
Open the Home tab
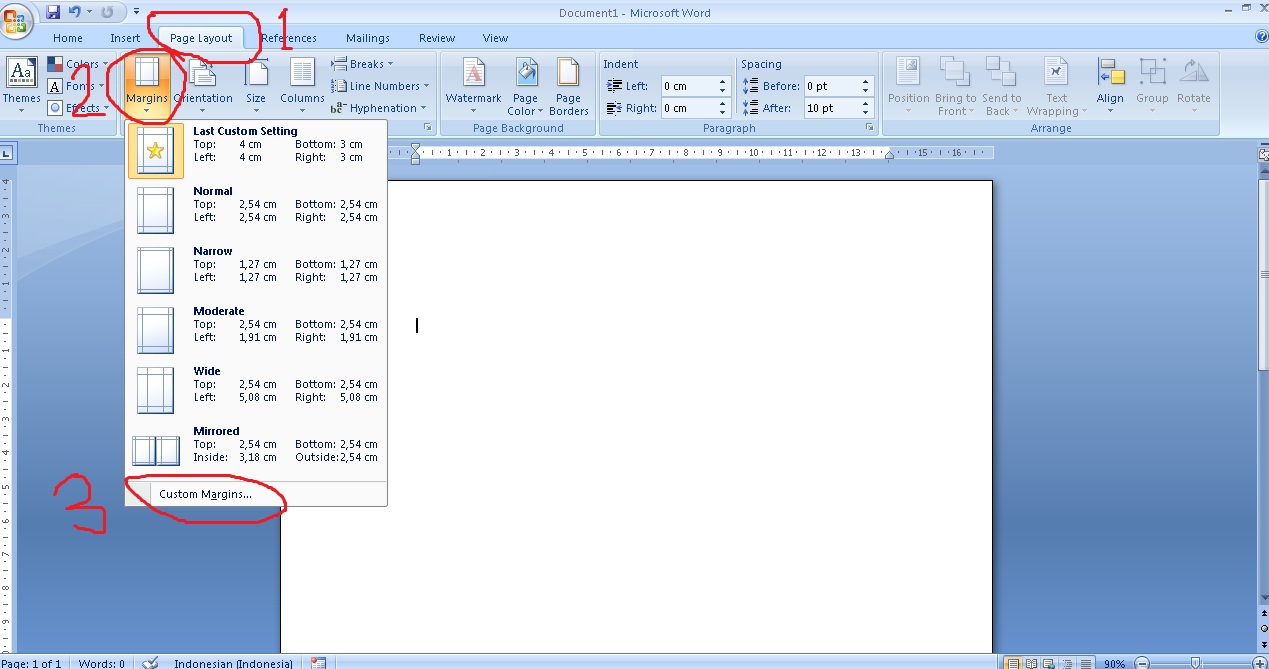tap(68, 38)
